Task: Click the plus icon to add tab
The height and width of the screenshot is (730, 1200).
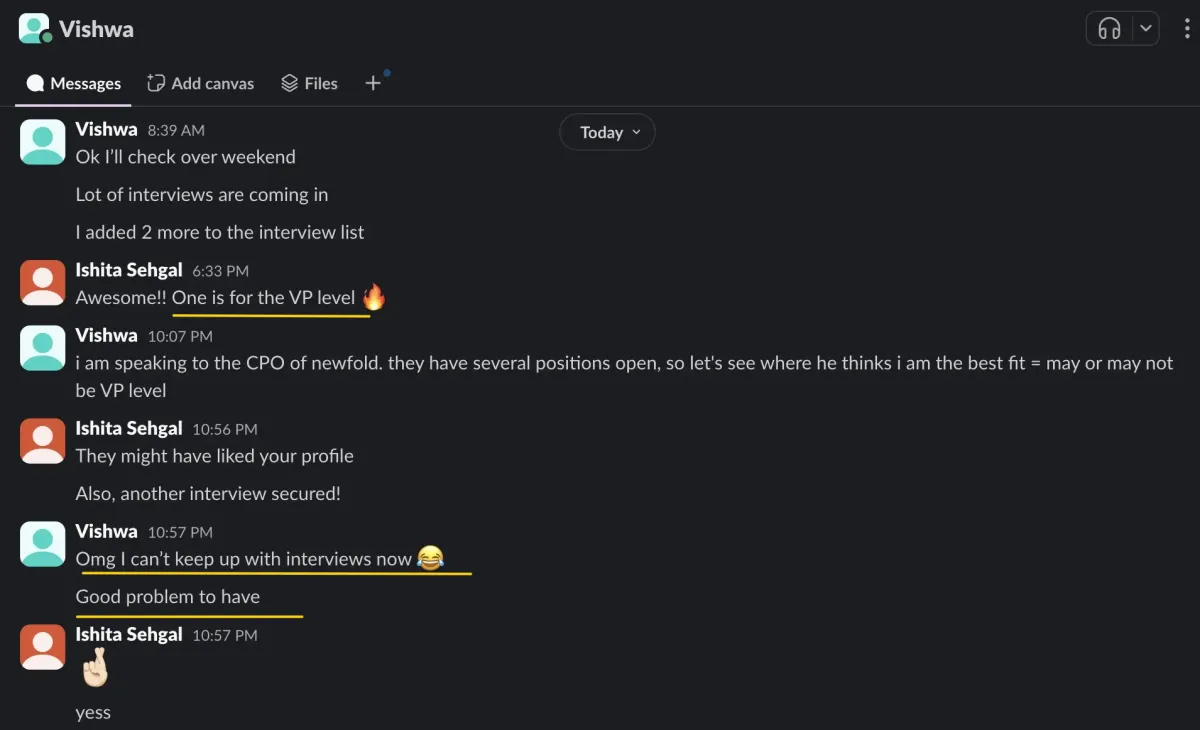Action: pos(373,84)
